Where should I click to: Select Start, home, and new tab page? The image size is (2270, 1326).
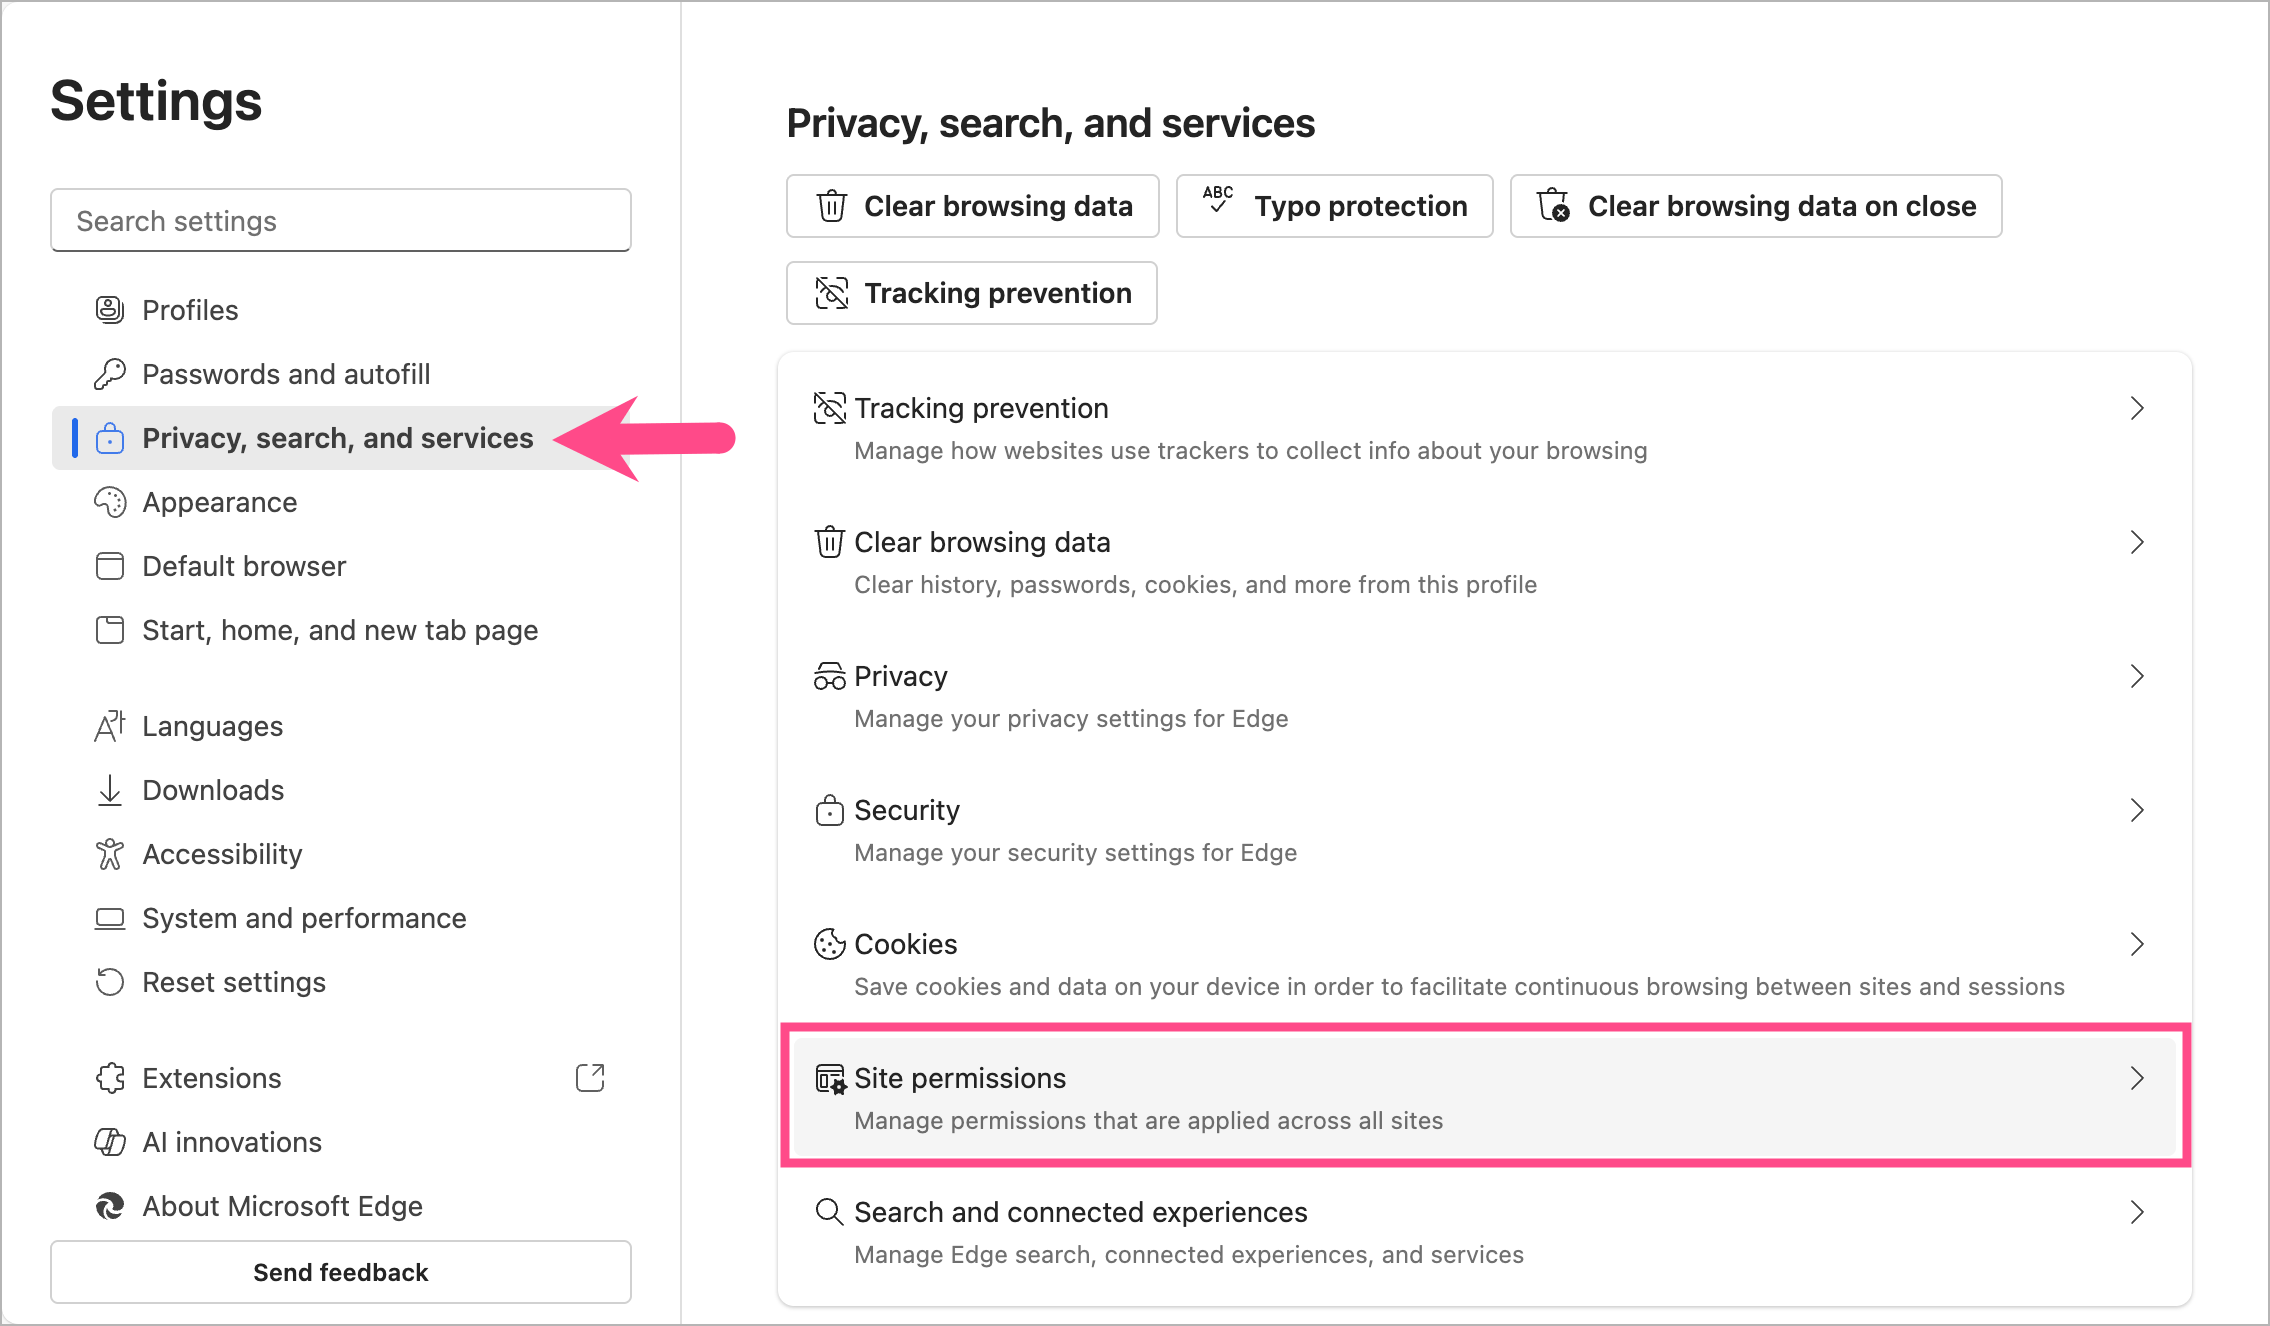click(x=340, y=630)
